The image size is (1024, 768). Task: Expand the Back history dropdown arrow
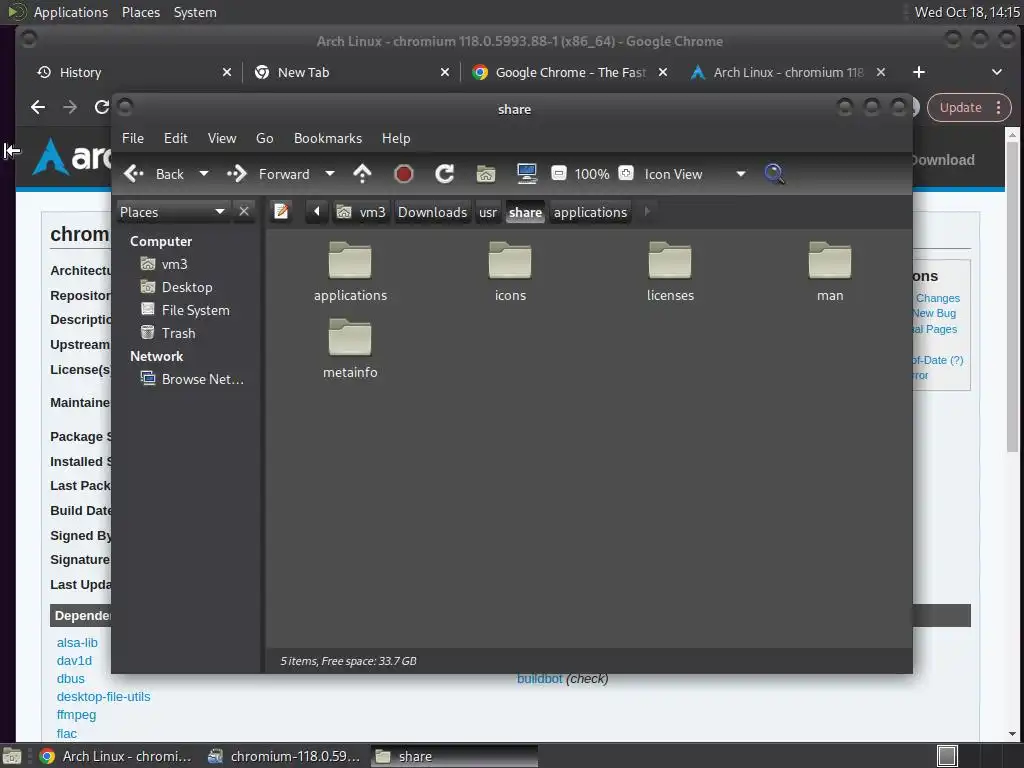pos(204,174)
